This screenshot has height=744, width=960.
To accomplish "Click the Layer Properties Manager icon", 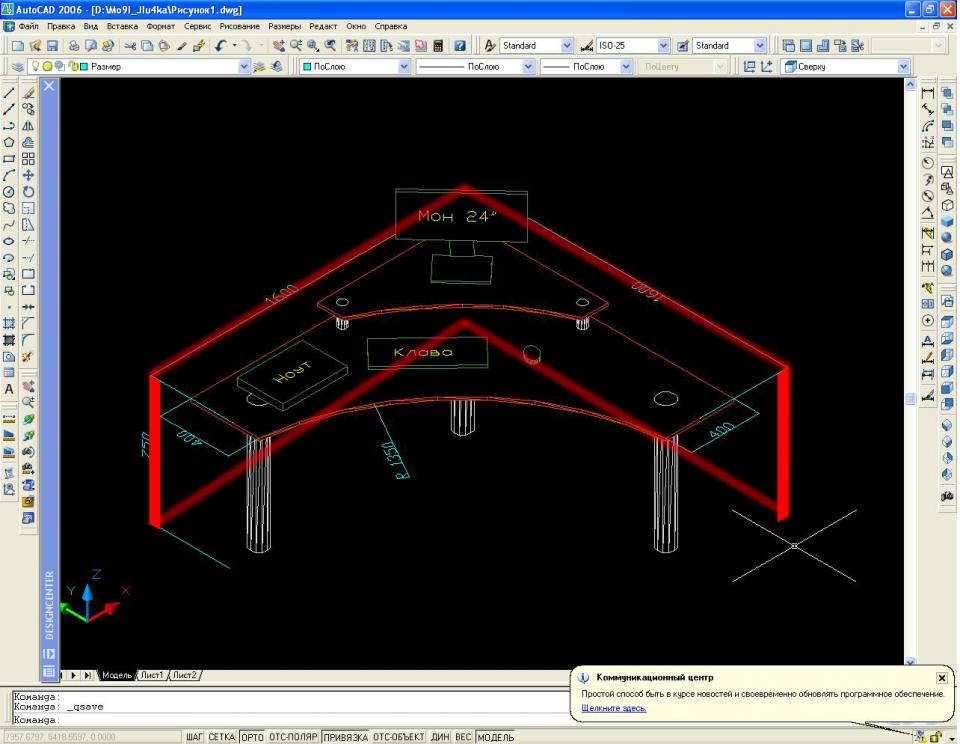I will click(x=17, y=67).
